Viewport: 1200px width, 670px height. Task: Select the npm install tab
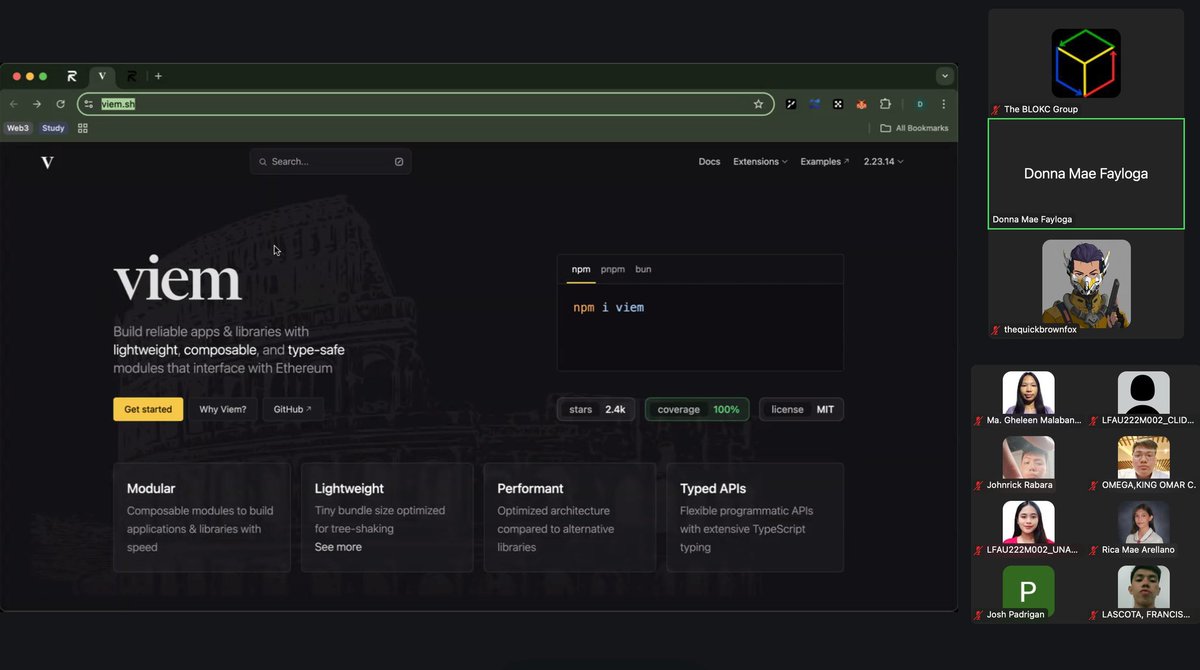click(x=581, y=269)
